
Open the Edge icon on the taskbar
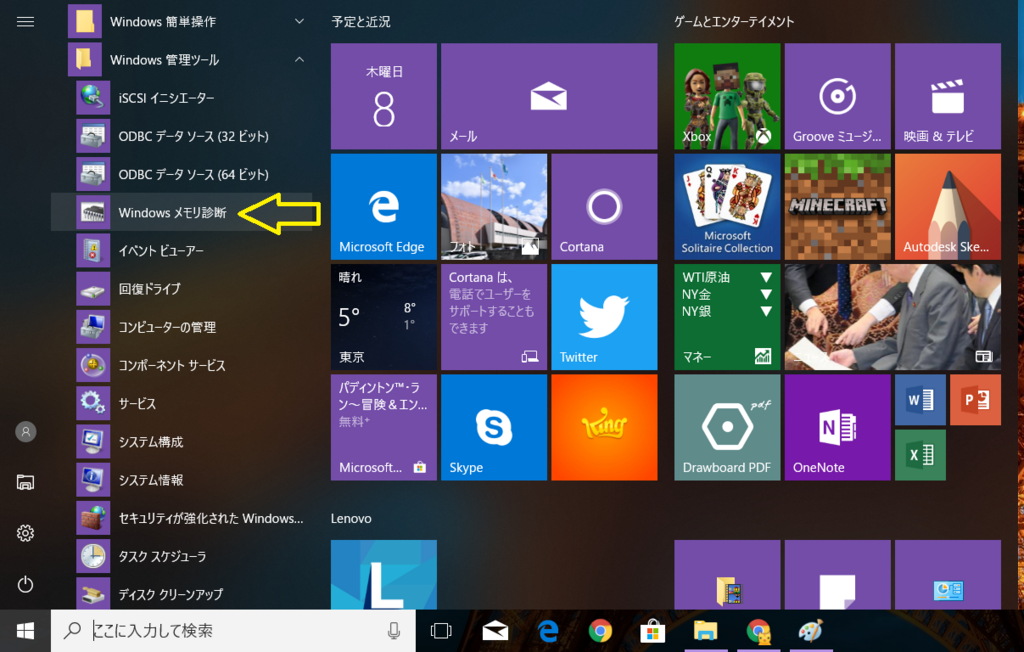tap(548, 631)
